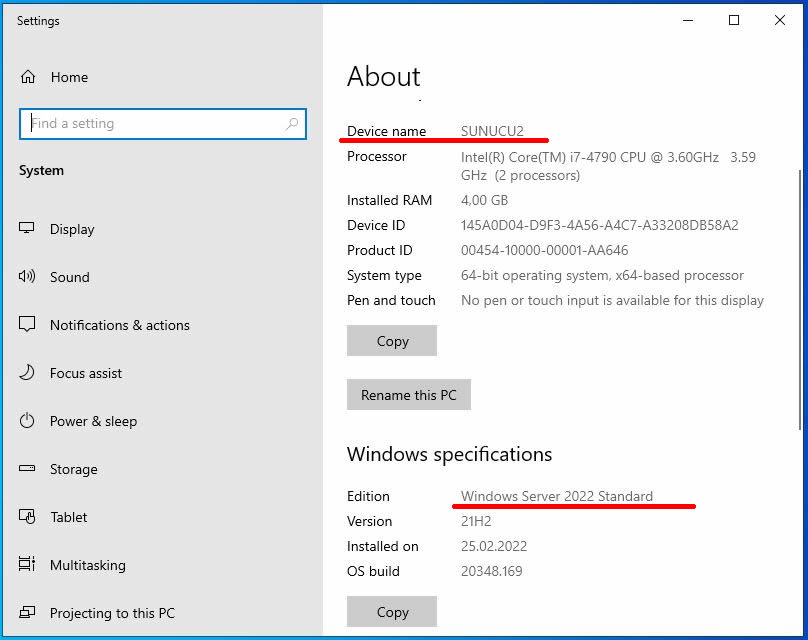Viewport: 808px width, 640px height.
Task: Click Rename this PC button
Action: pos(409,395)
